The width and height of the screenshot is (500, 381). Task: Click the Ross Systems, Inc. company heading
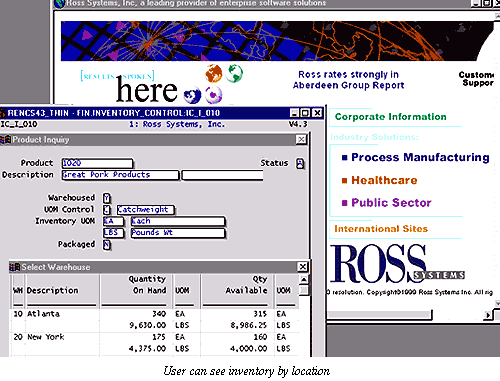click(x=177, y=124)
